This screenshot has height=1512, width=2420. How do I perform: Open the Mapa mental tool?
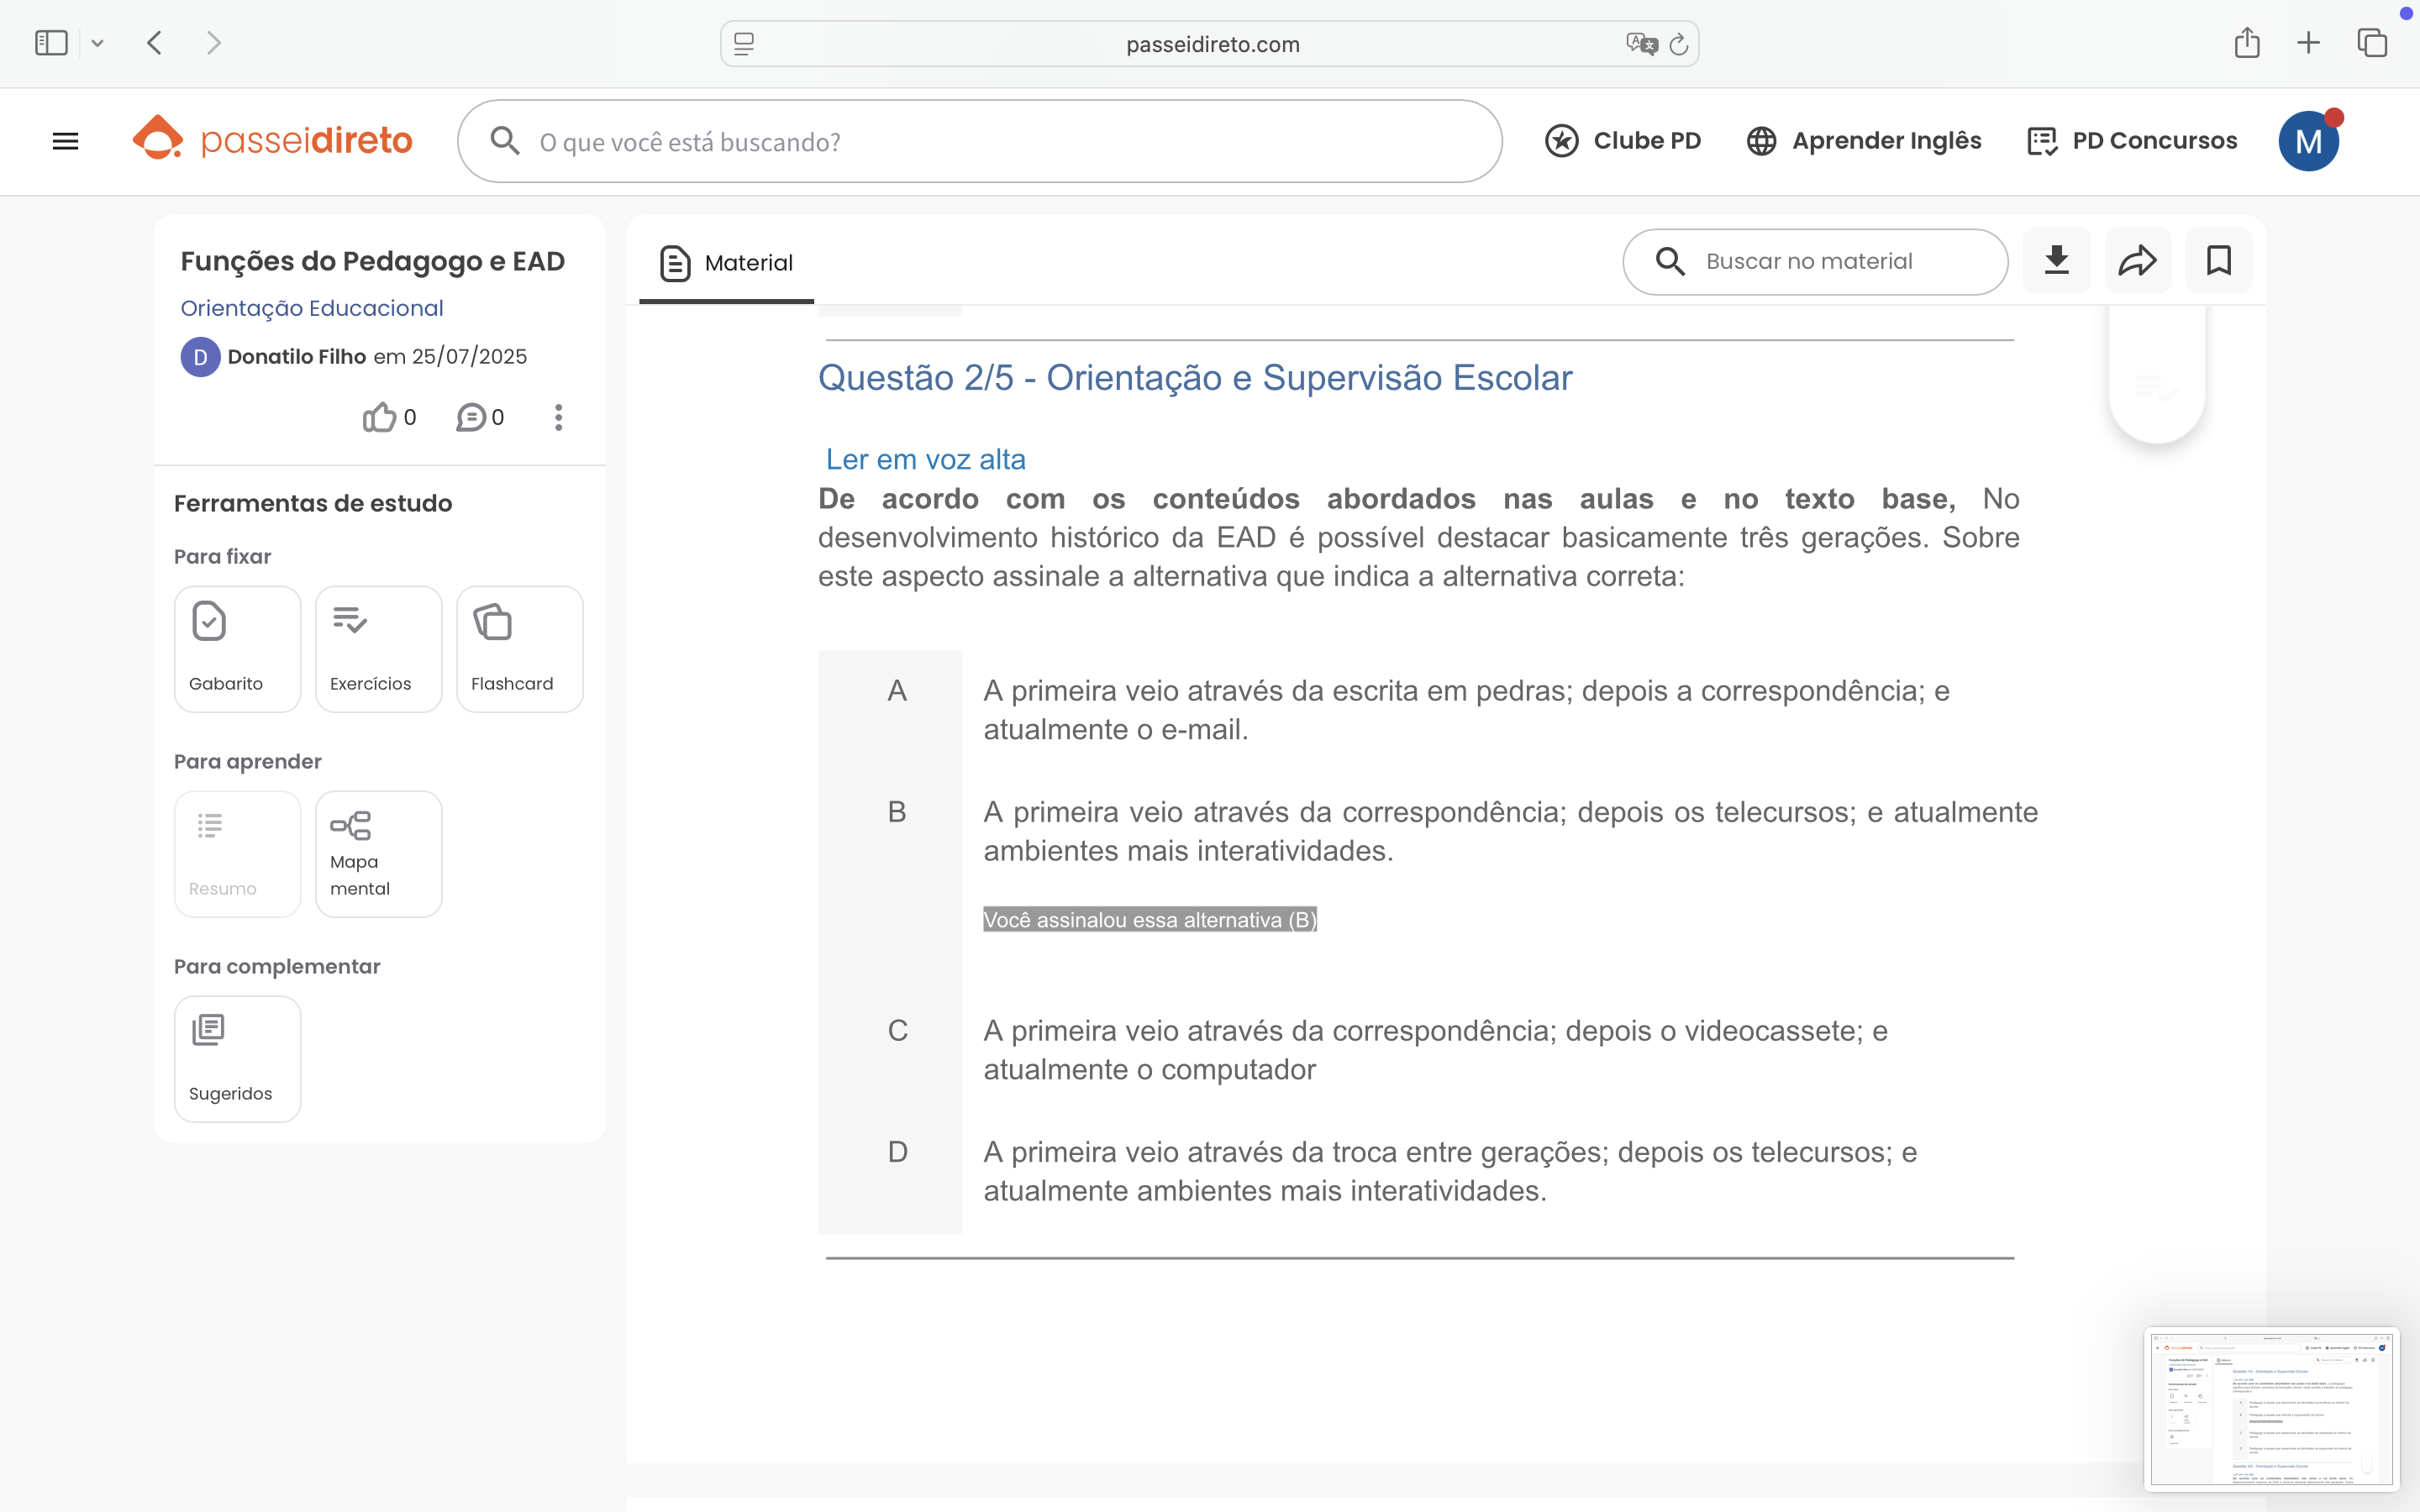click(378, 854)
